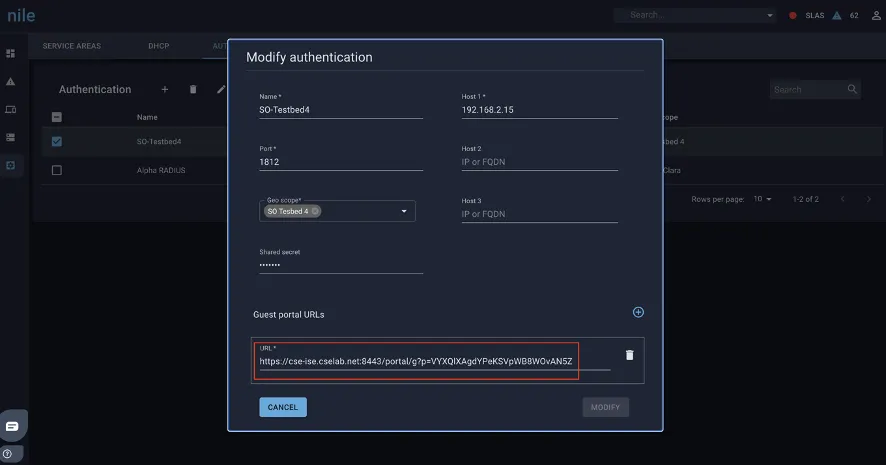Open the rows per page dropdown
This screenshot has width=886, height=466.
(x=762, y=199)
